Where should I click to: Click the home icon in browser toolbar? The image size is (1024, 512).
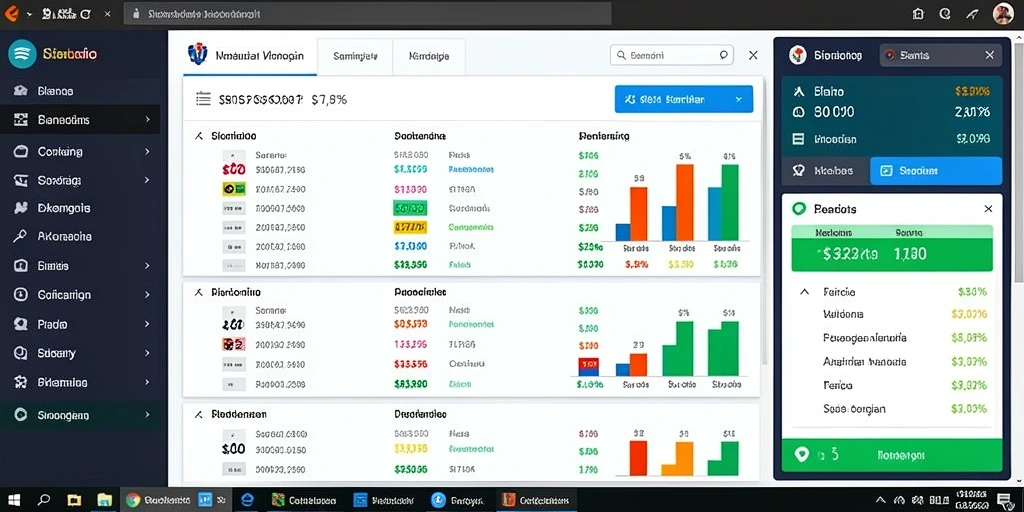pyautogui.click(x=919, y=14)
